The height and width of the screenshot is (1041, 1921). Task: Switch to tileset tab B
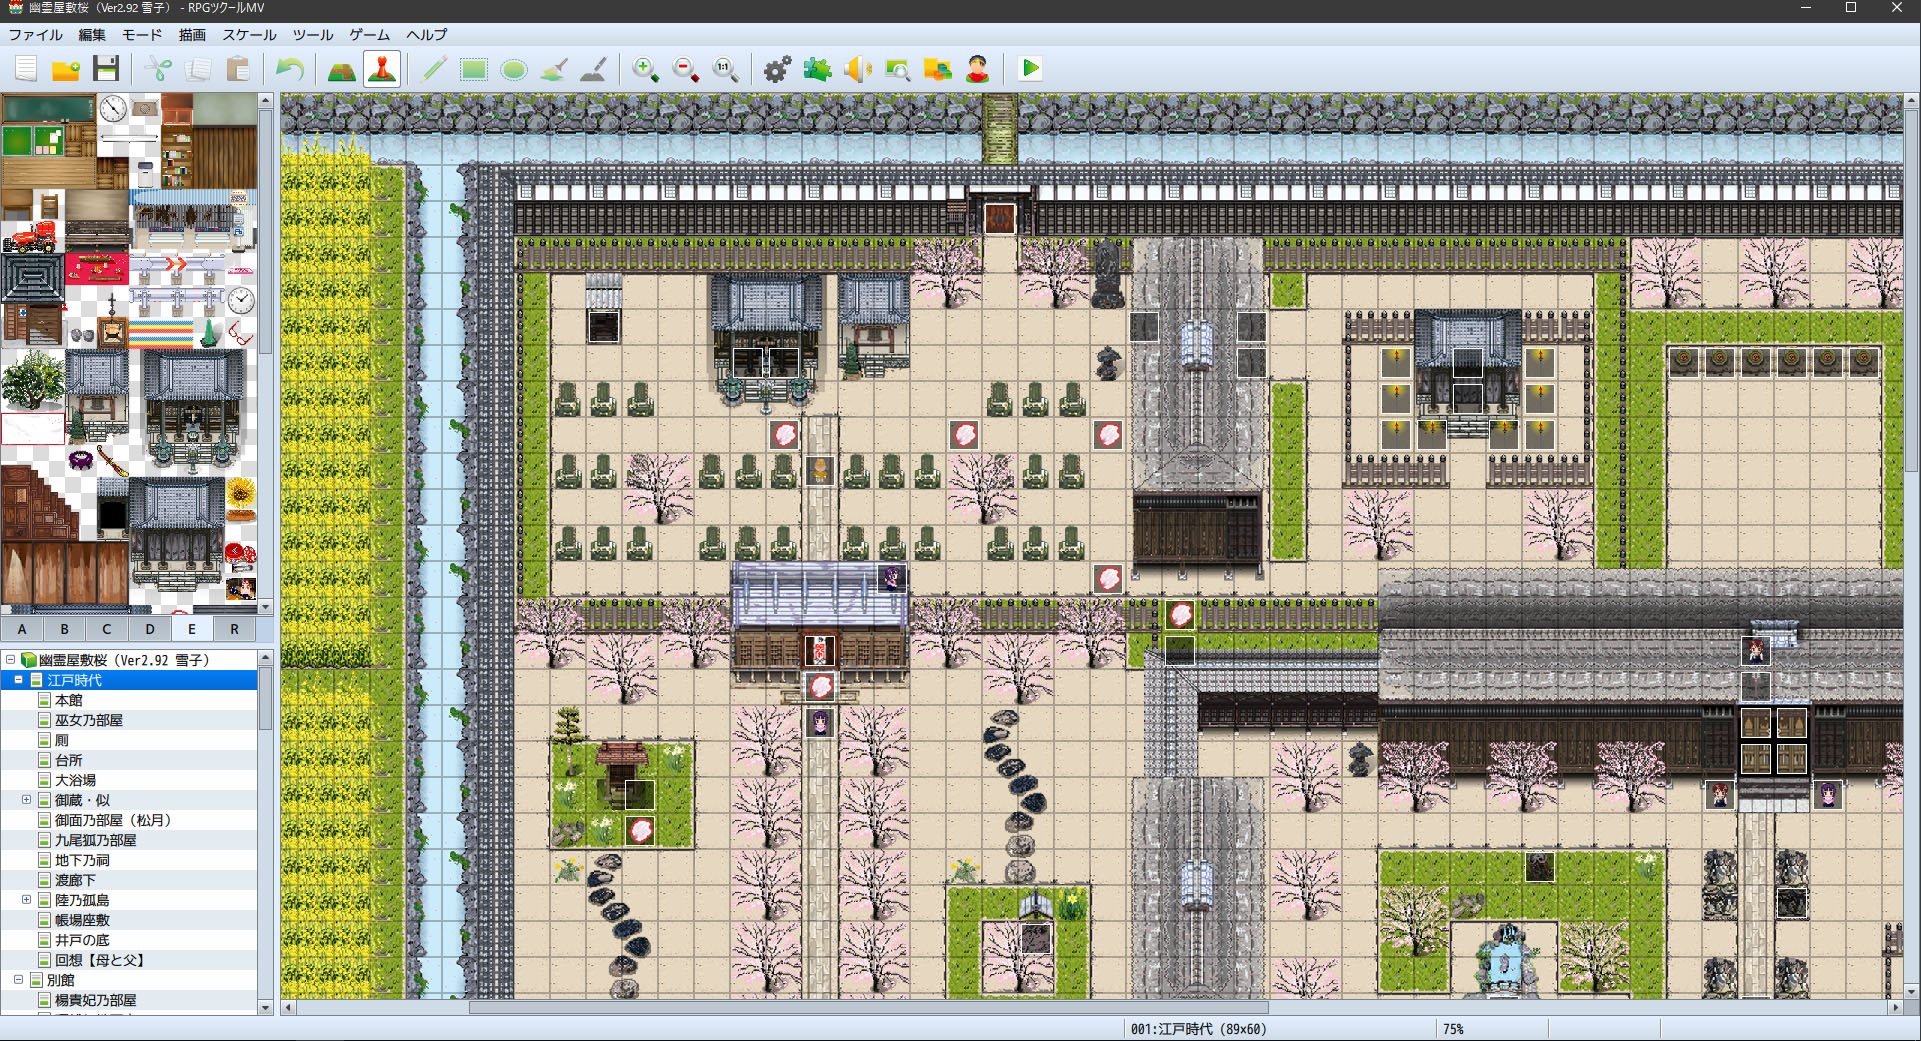click(x=65, y=629)
